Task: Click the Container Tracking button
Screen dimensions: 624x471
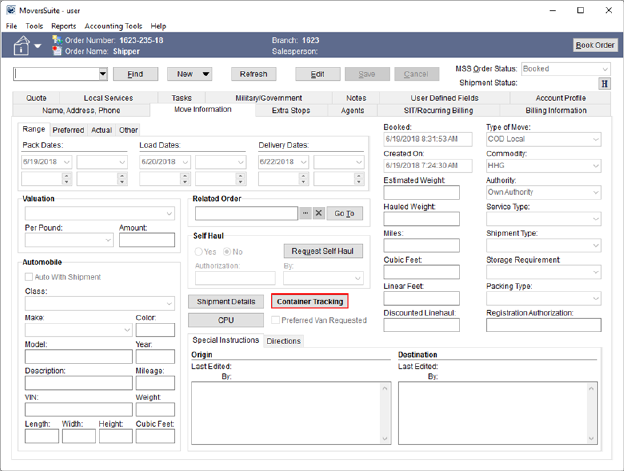Action: 309,301
